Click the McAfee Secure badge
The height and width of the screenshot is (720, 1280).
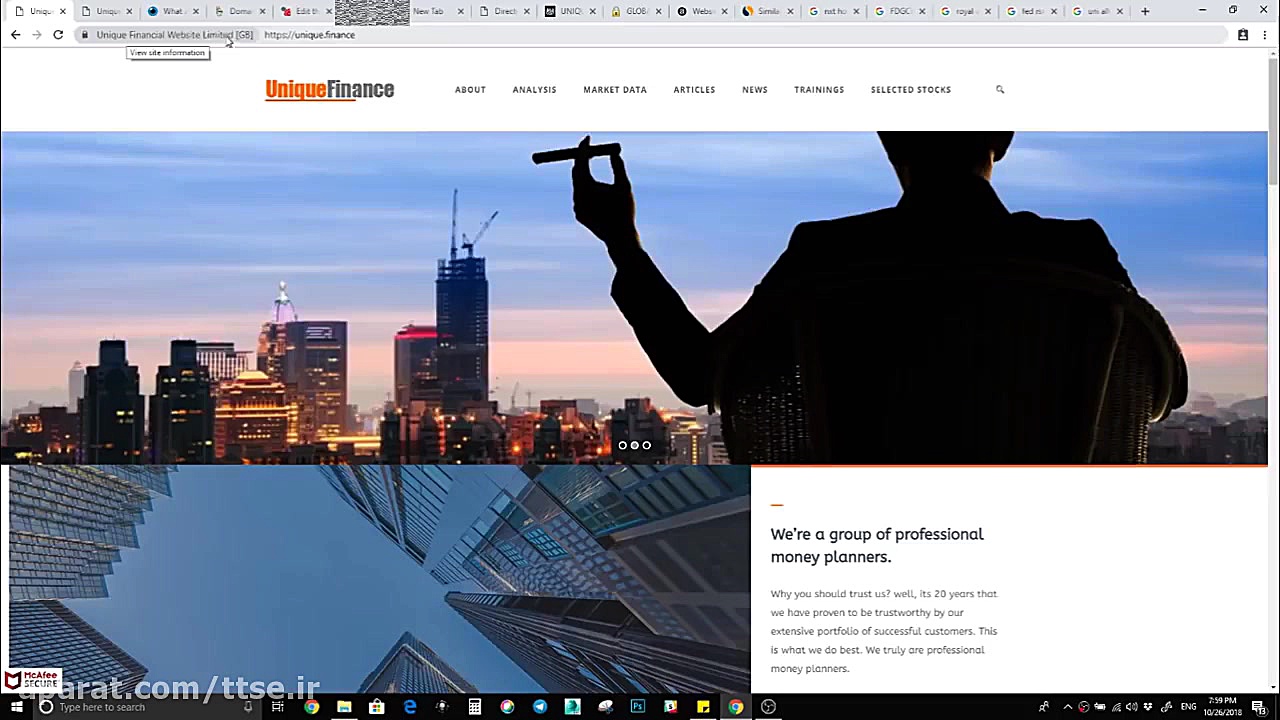32,680
